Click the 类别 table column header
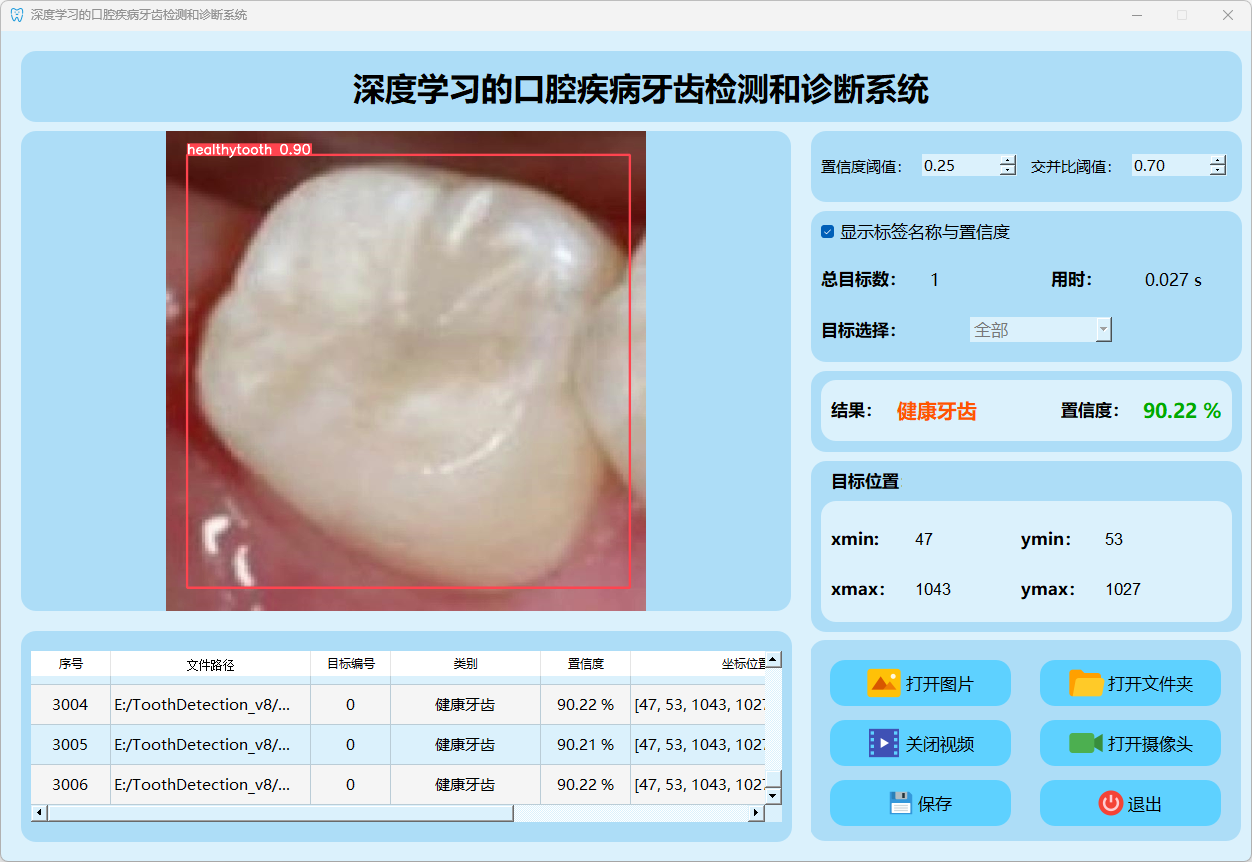Viewport: 1252px width, 862px height. point(465,664)
